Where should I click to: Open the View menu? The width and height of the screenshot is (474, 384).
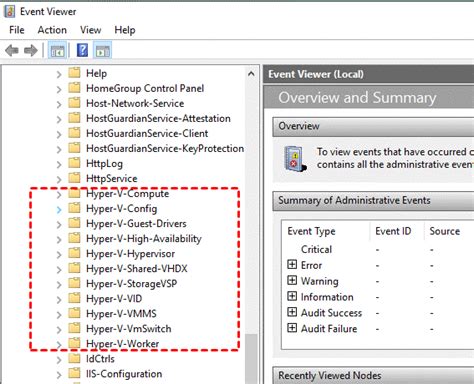click(x=90, y=30)
